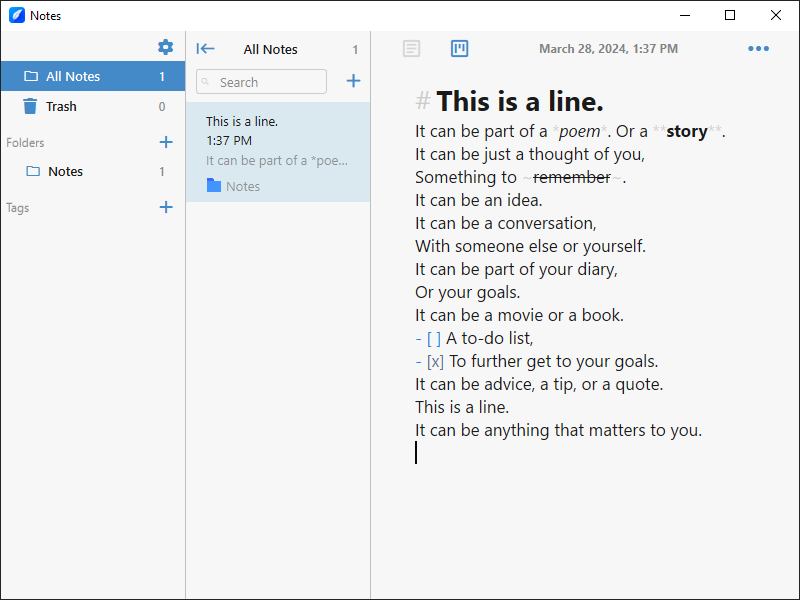Add a new folder with plus icon
Screen dimensions: 800x600
[x=166, y=142]
